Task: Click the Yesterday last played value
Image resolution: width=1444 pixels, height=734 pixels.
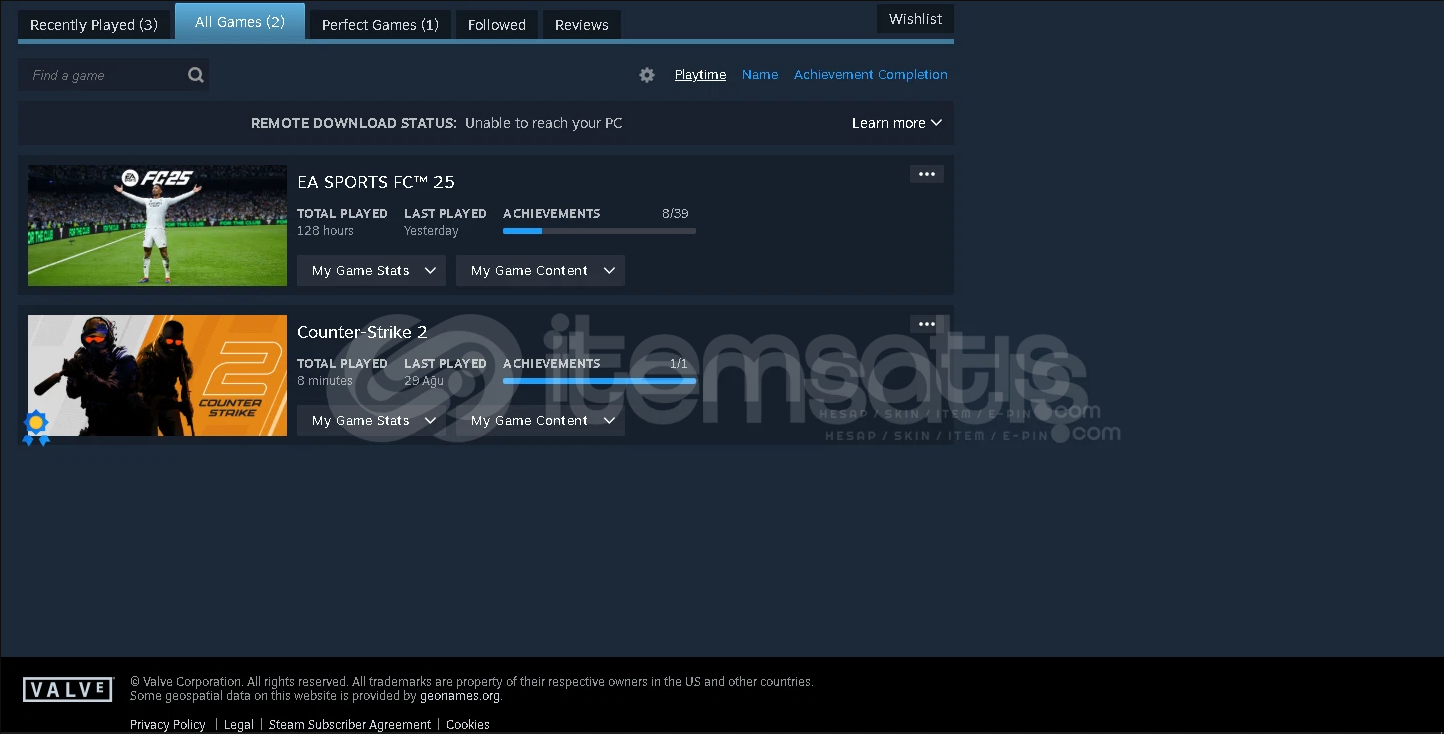Action: tap(431, 231)
